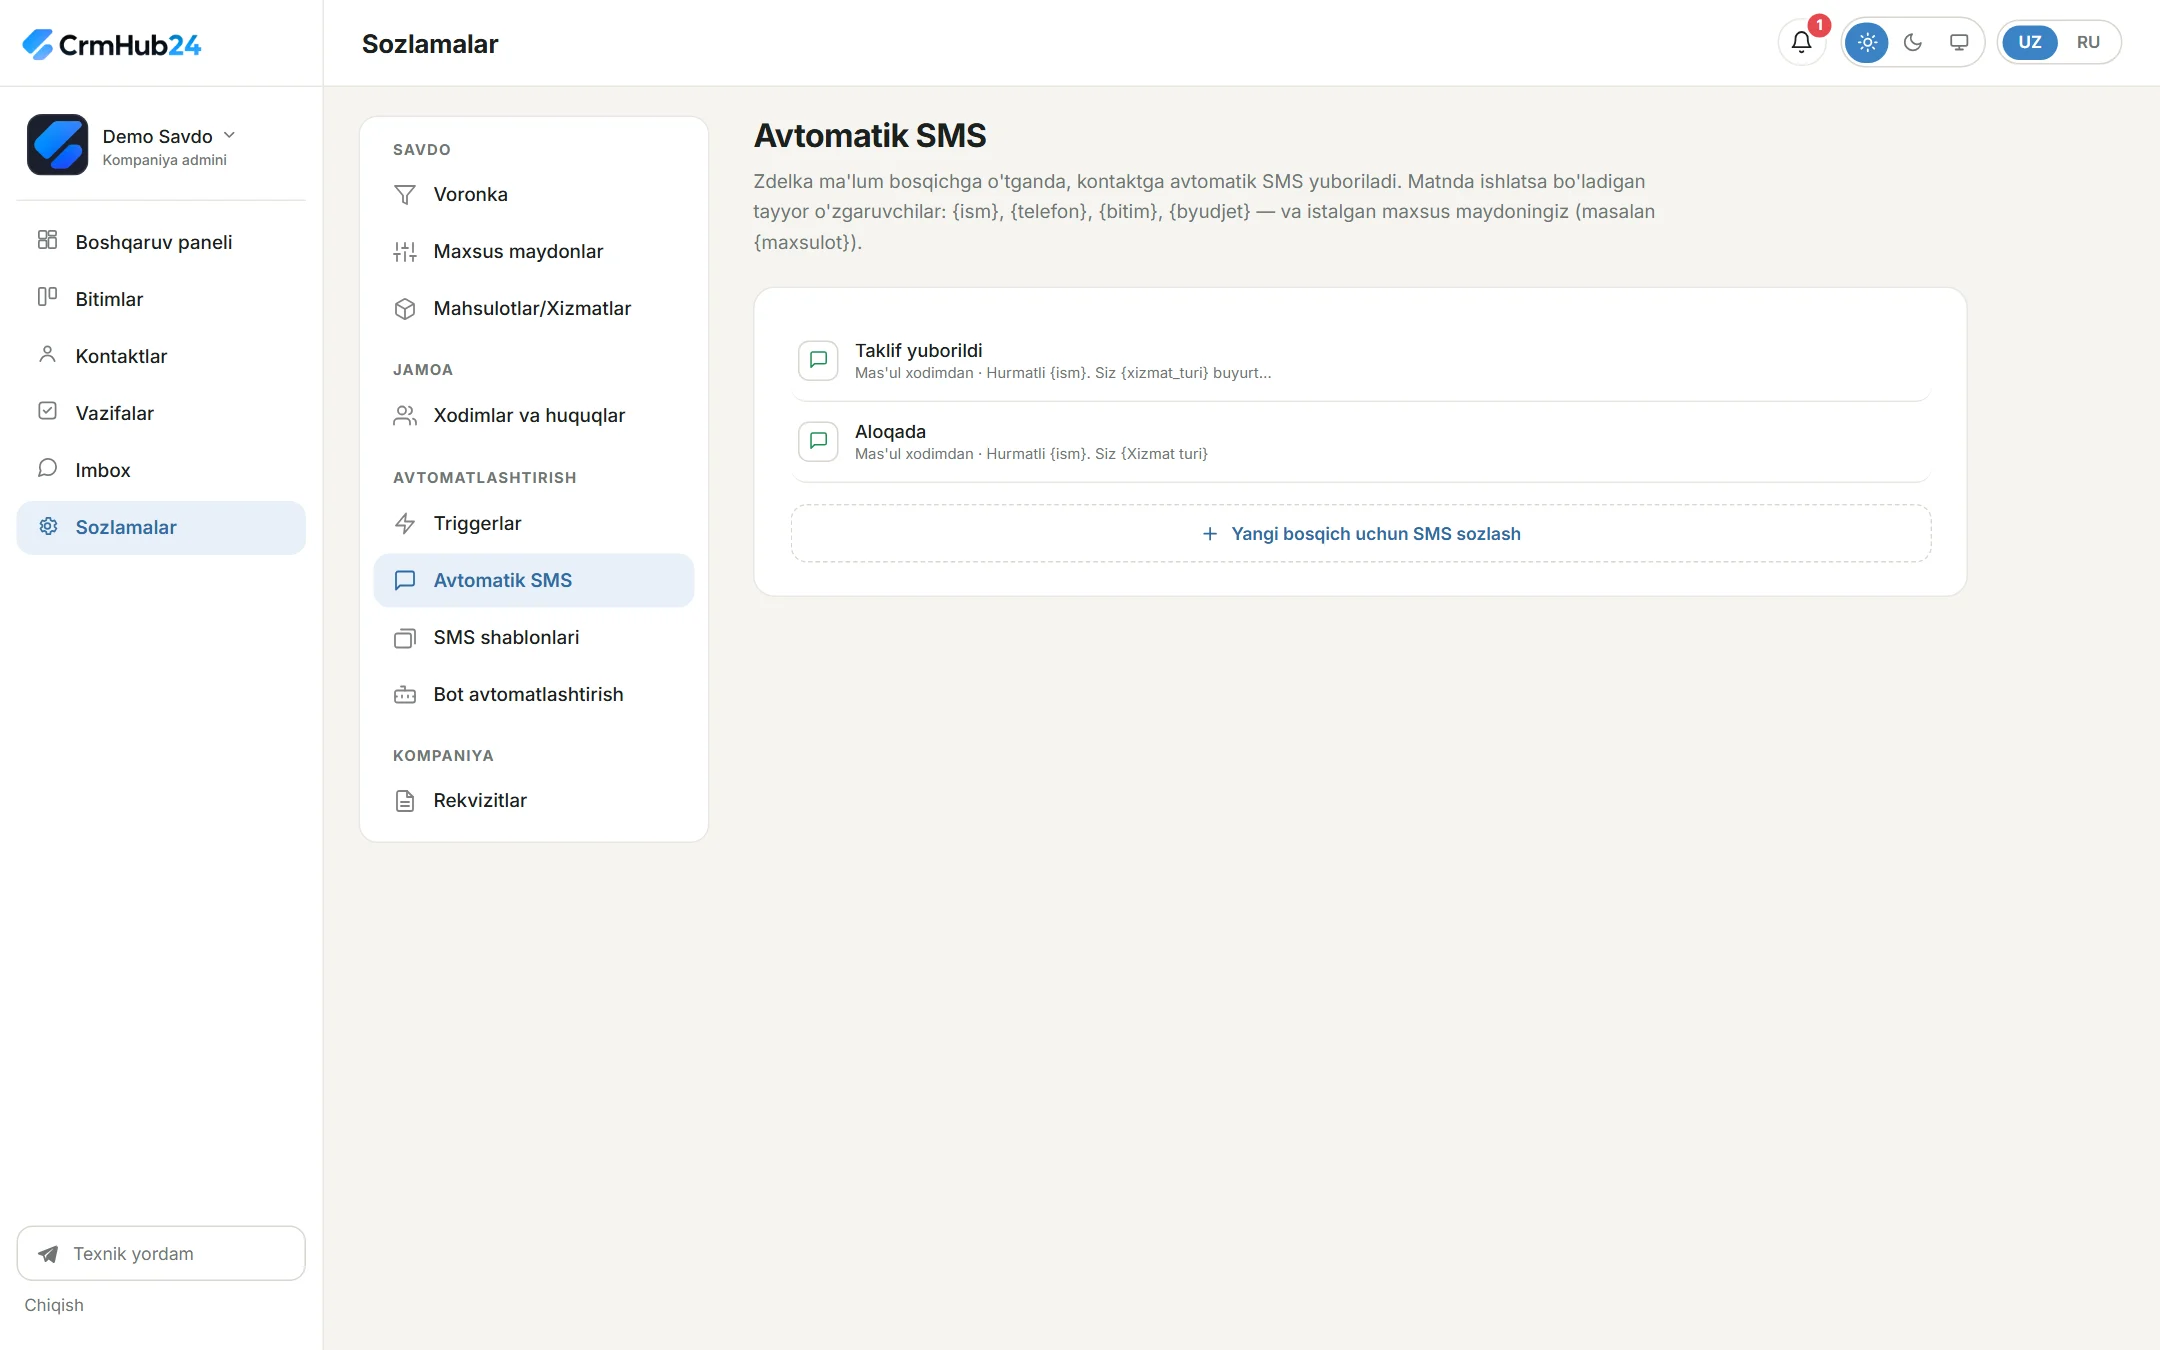Click the Mahsulotlar/Xizmatlar box icon
The image size is (2160, 1350).
[405, 309]
